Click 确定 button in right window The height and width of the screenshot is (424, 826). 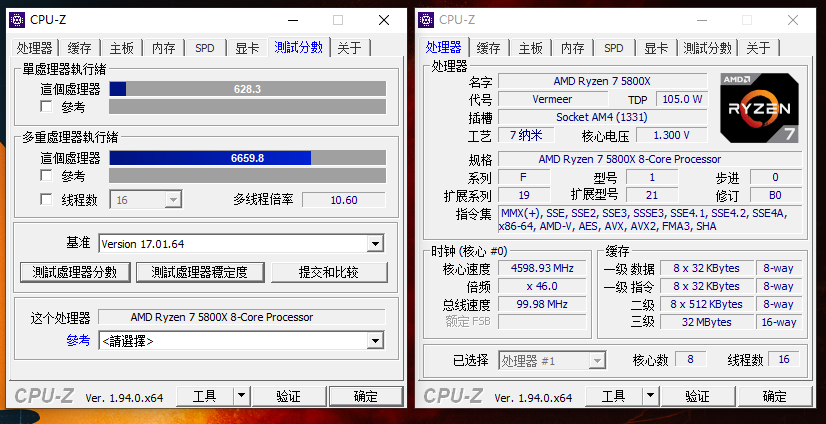(x=775, y=396)
